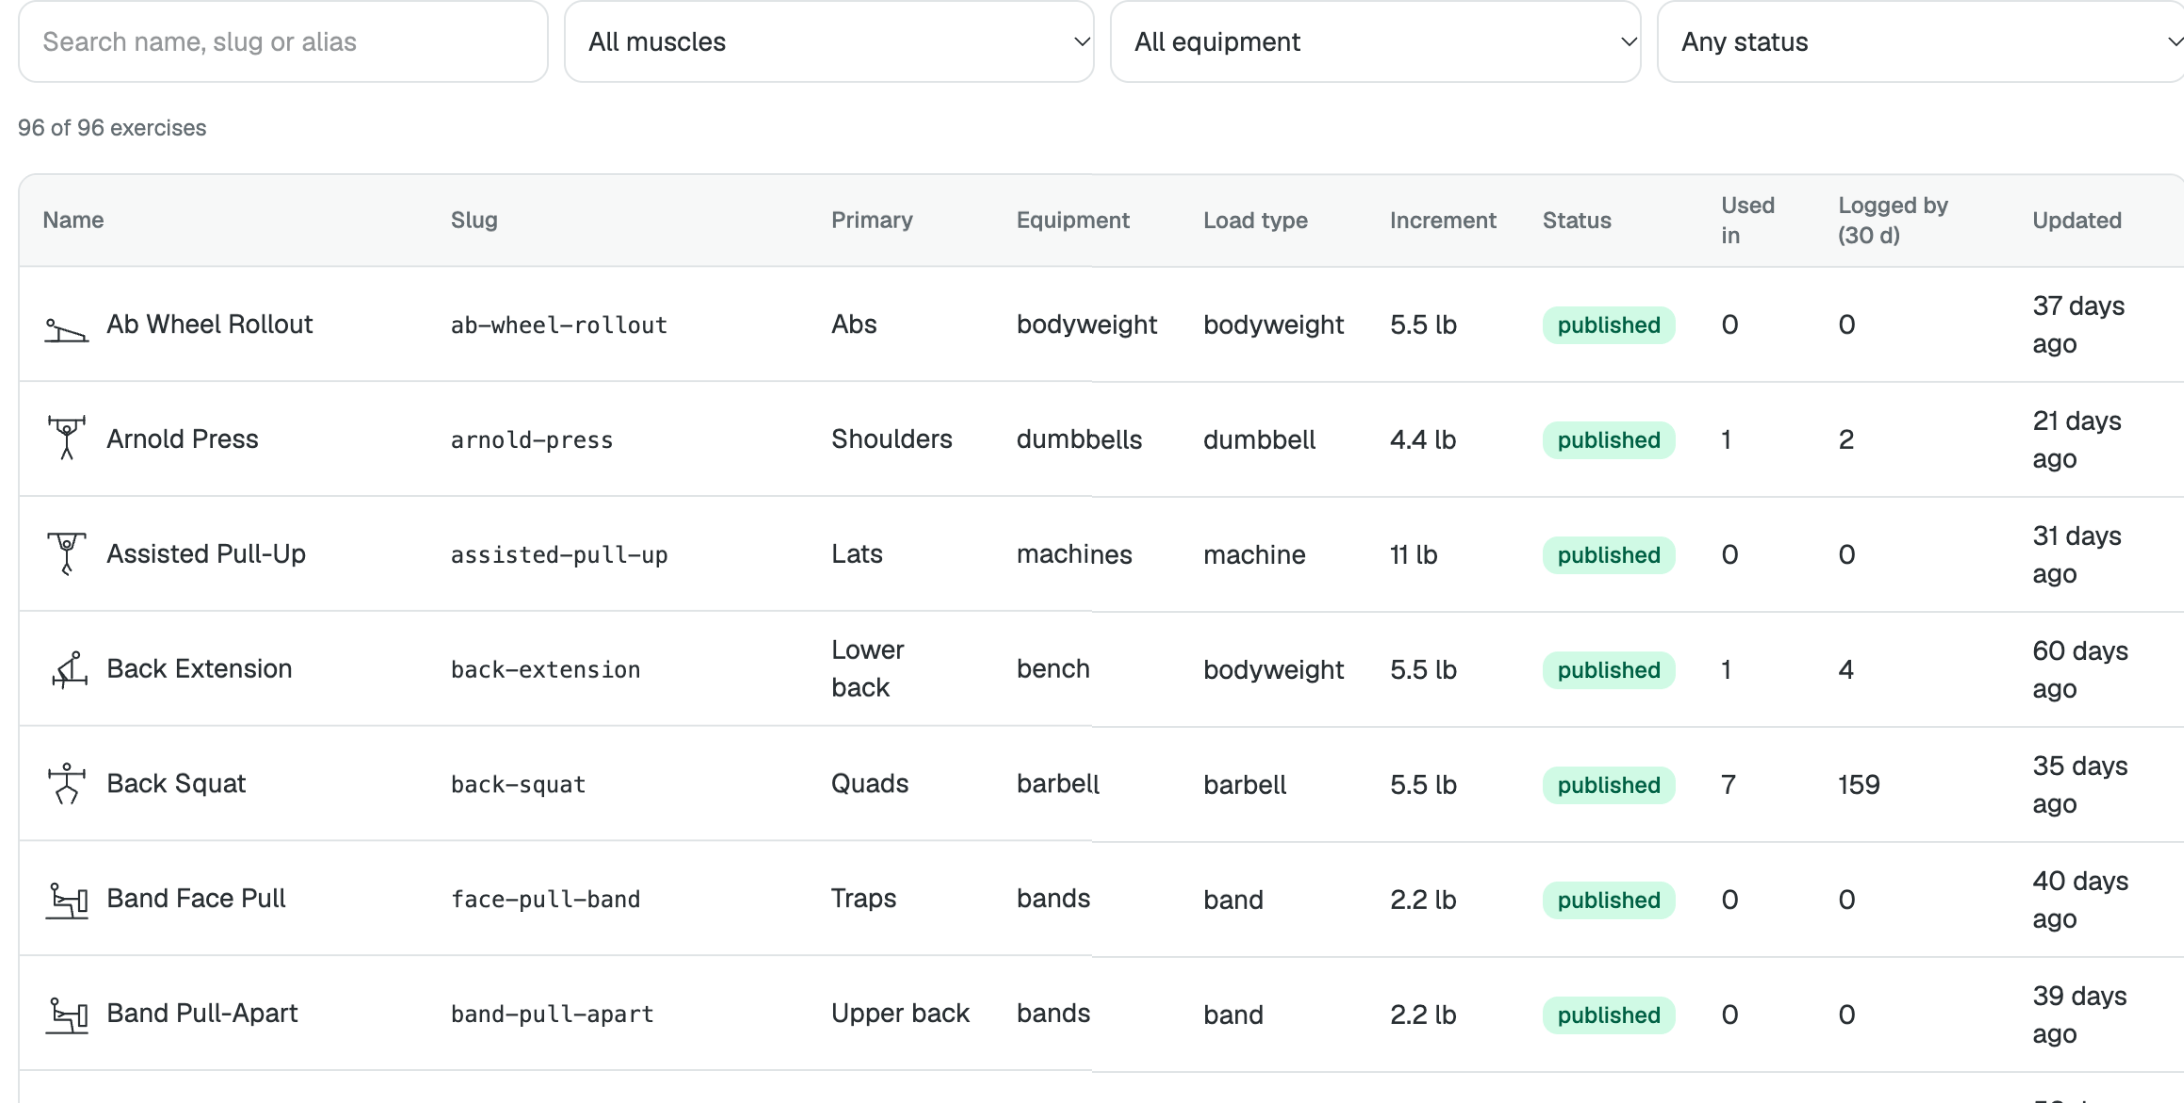Open the Back Extension exercise name
The height and width of the screenshot is (1103, 2184).
[199, 669]
